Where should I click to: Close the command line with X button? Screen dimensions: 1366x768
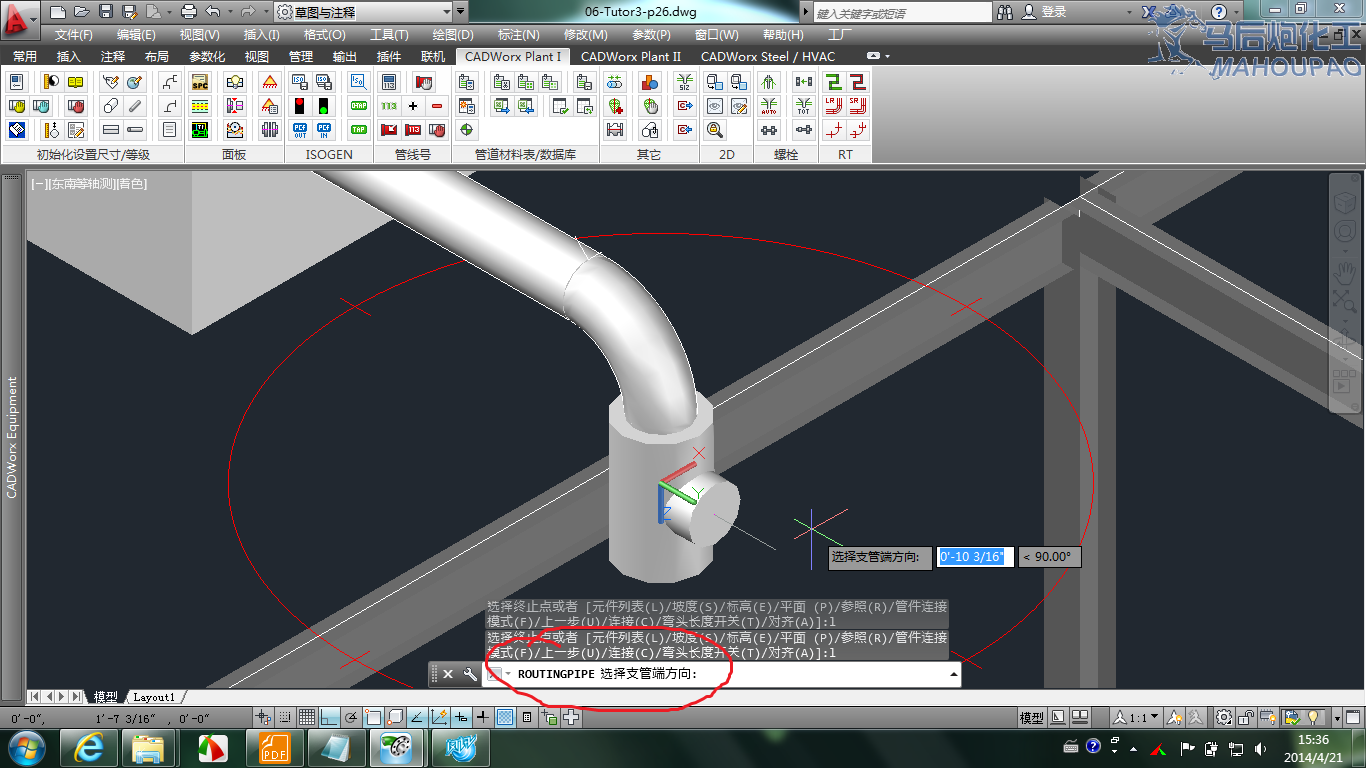click(x=448, y=674)
